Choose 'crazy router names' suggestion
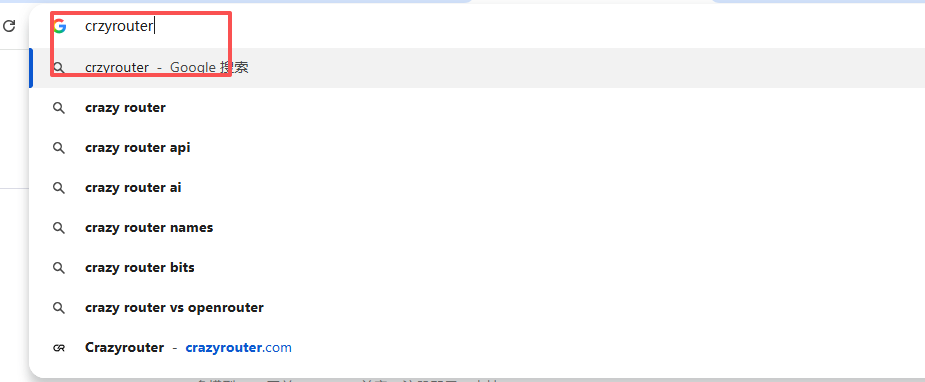This screenshot has height=382, width=925. [x=477, y=228]
